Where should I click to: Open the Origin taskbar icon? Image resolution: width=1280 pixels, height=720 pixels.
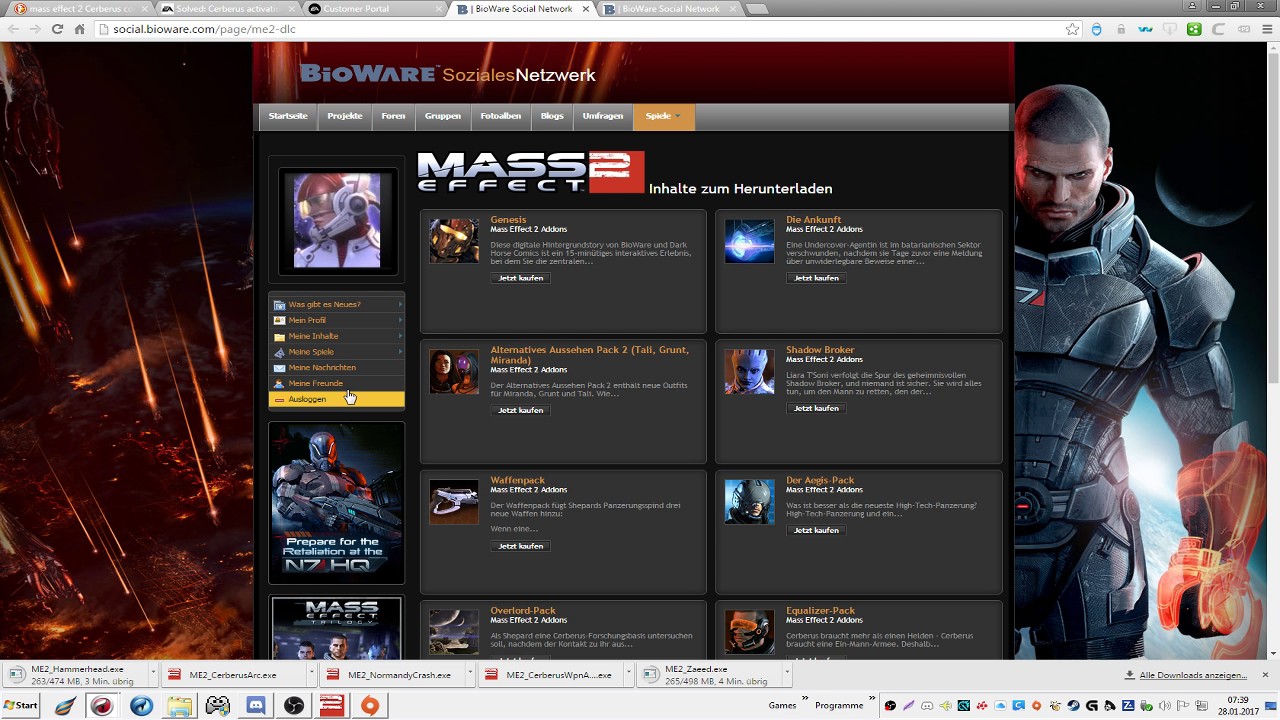point(369,705)
